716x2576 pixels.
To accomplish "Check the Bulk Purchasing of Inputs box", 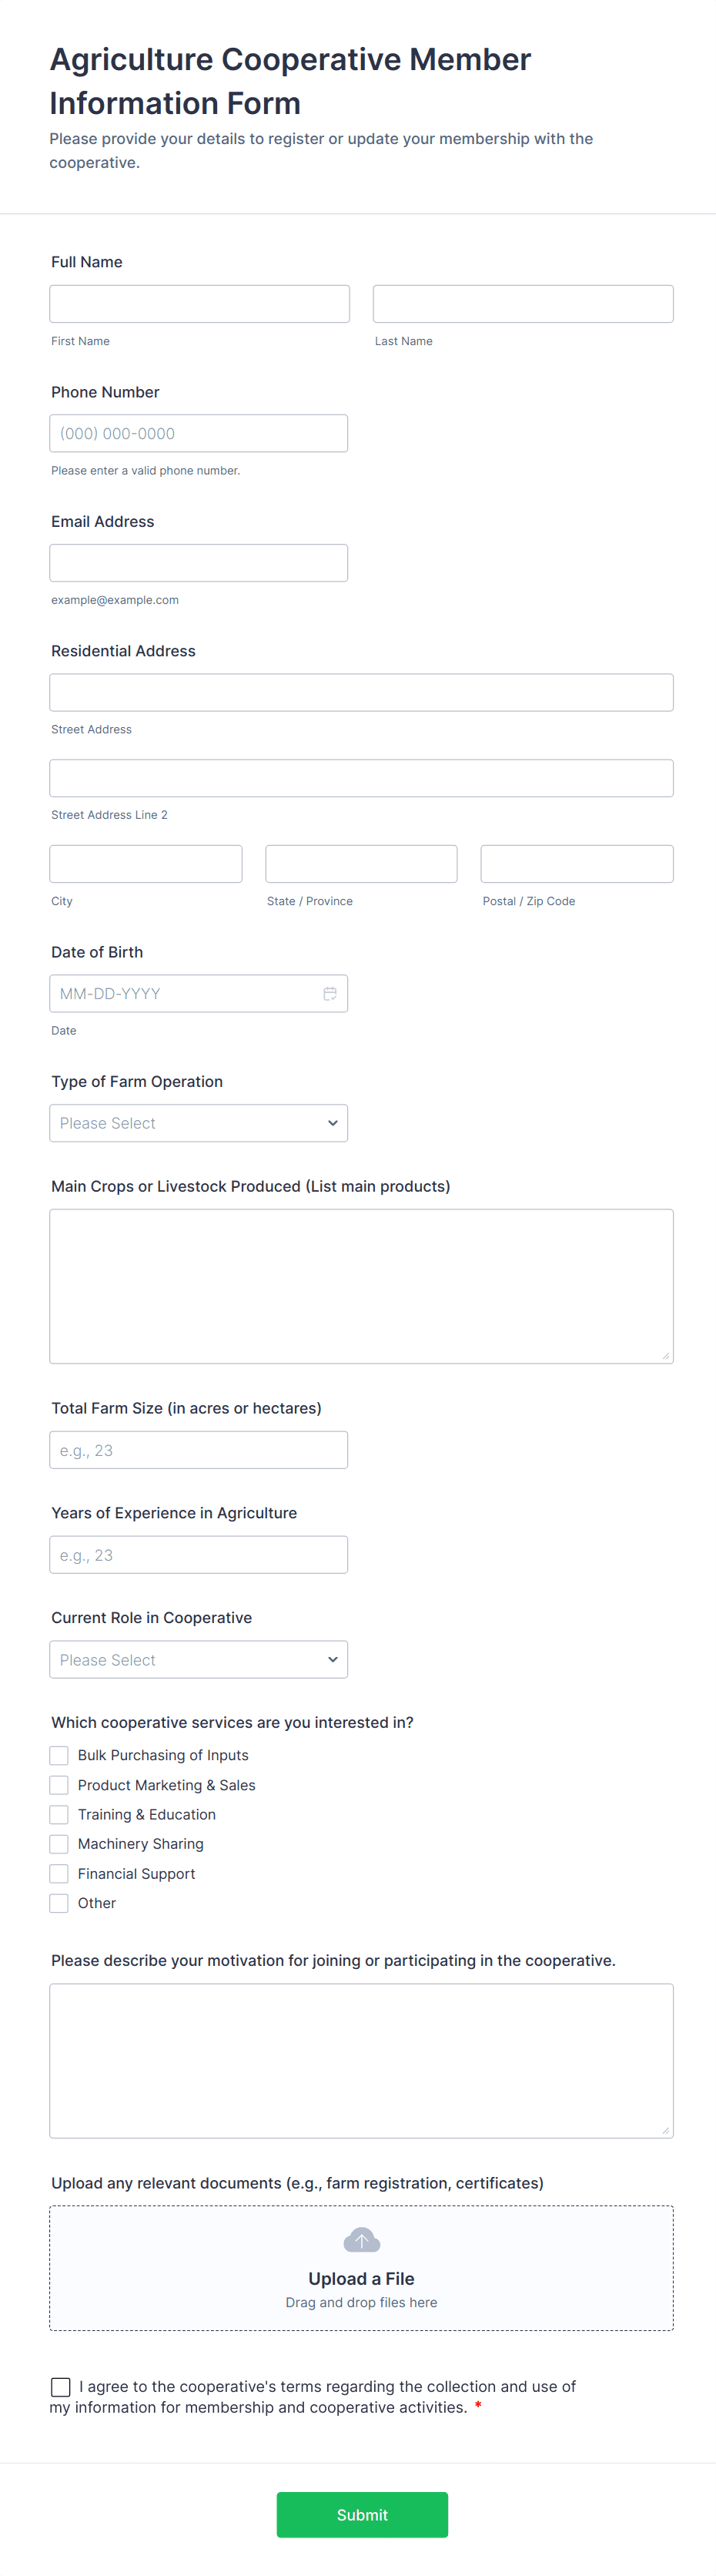I will 59,1755.
